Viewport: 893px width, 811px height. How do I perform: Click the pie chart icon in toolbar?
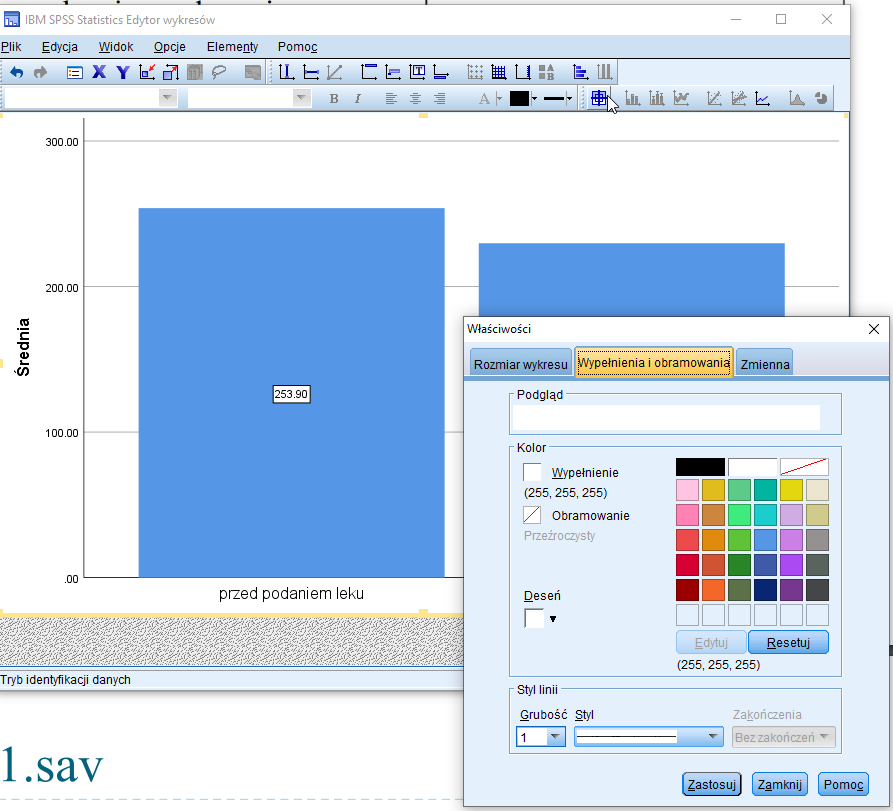(820, 98)
